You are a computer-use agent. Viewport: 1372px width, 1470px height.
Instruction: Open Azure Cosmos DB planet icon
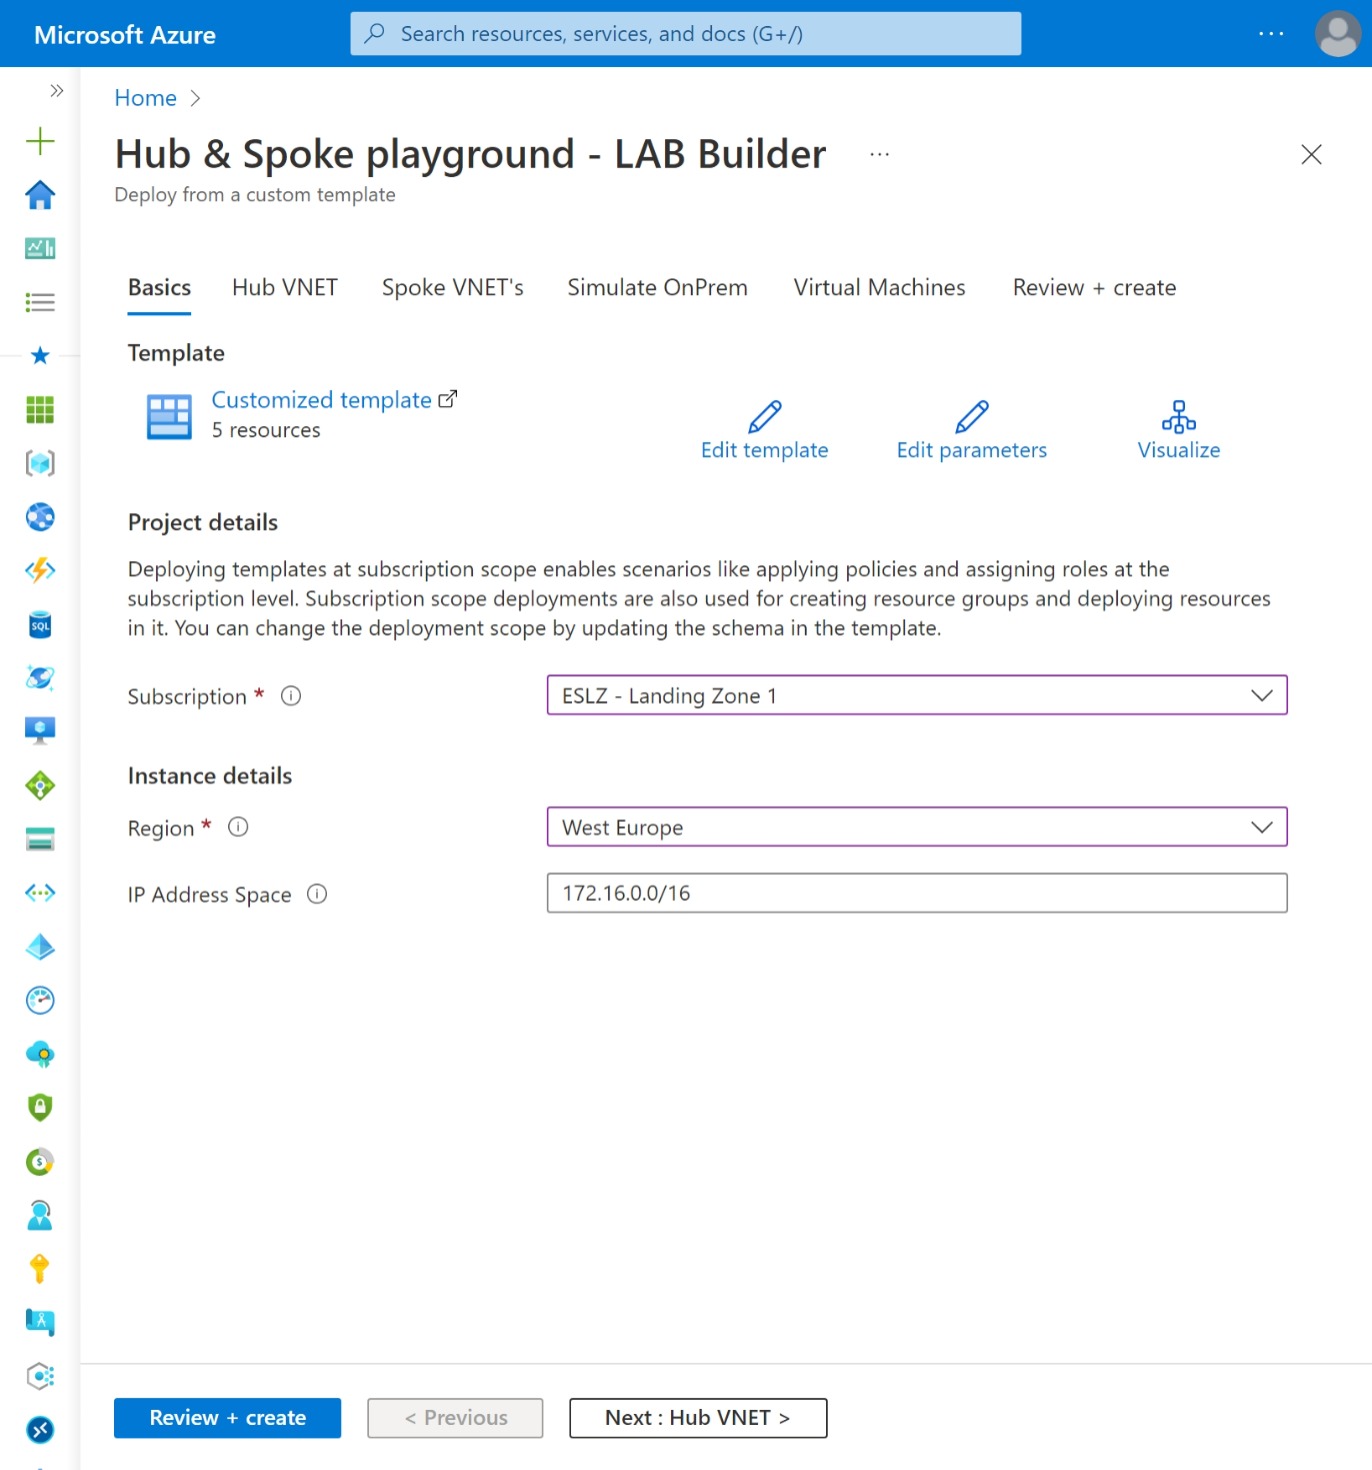[40, 678]
